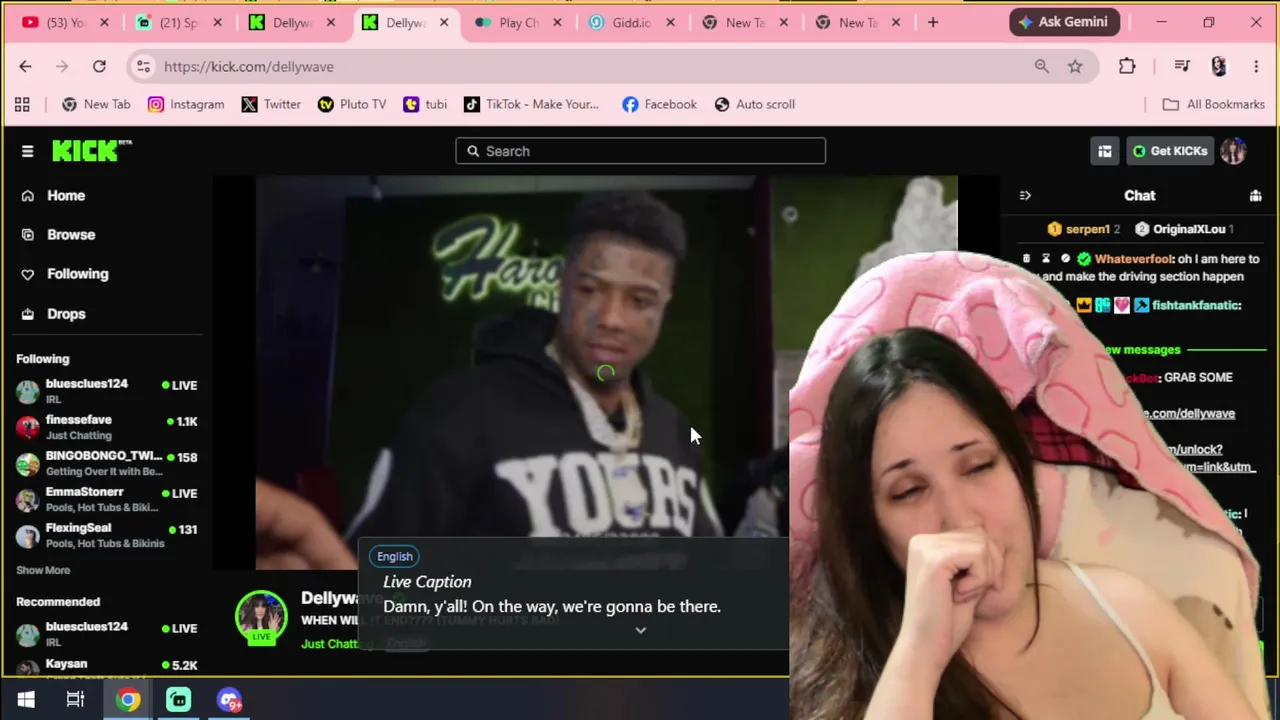Collapse the Live Caption panel with the chevron
1280x720 pixels.
pyautogui.click(x=641, y=630)
